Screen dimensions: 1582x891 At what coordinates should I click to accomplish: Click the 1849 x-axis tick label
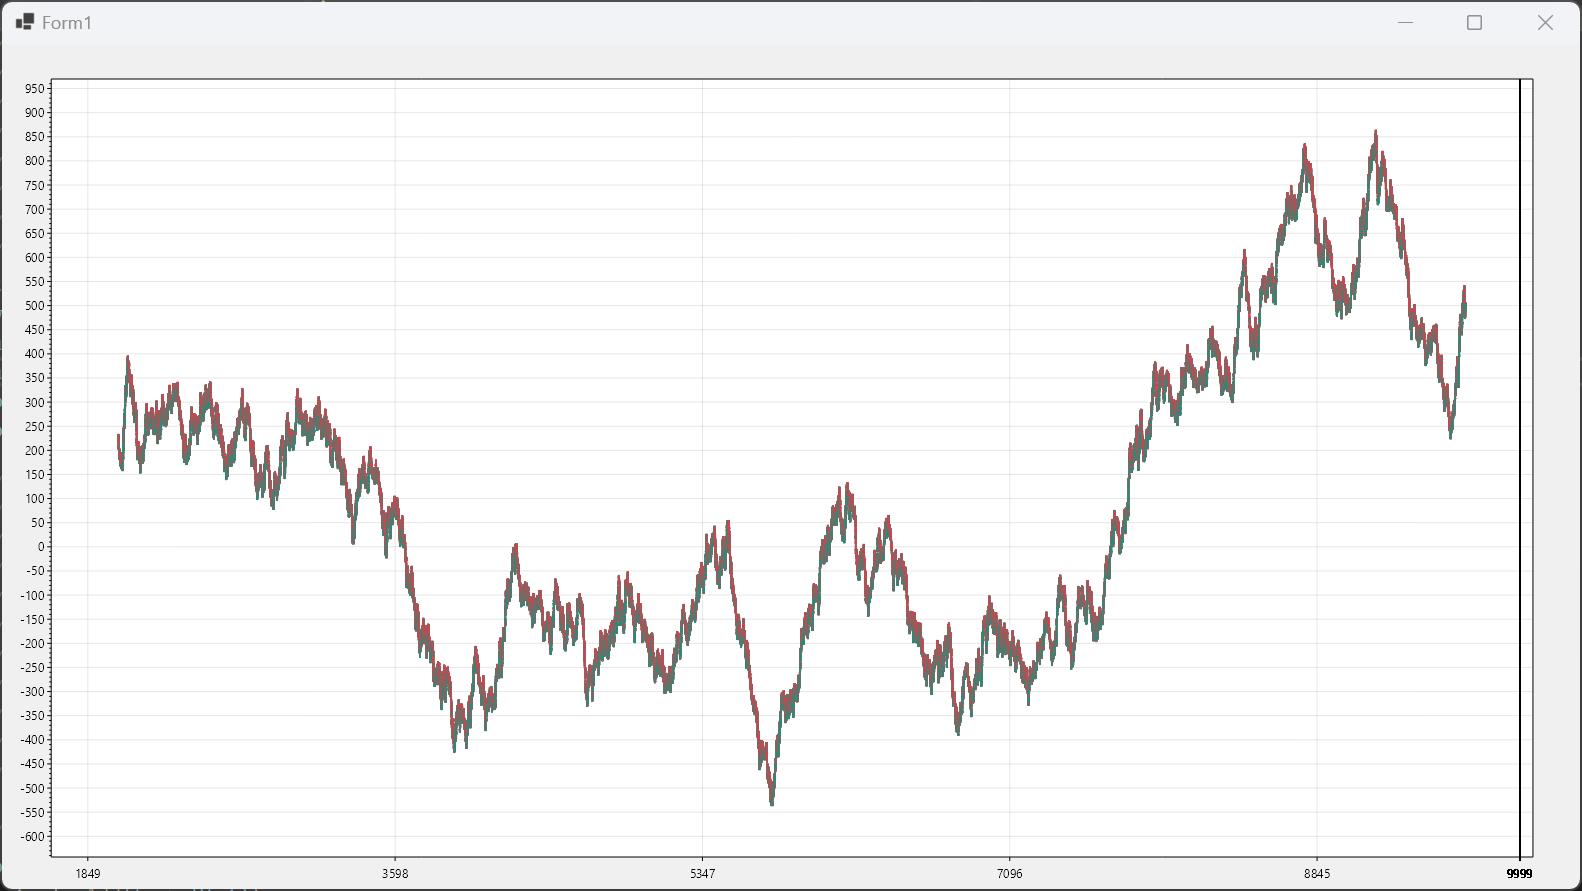88,874
